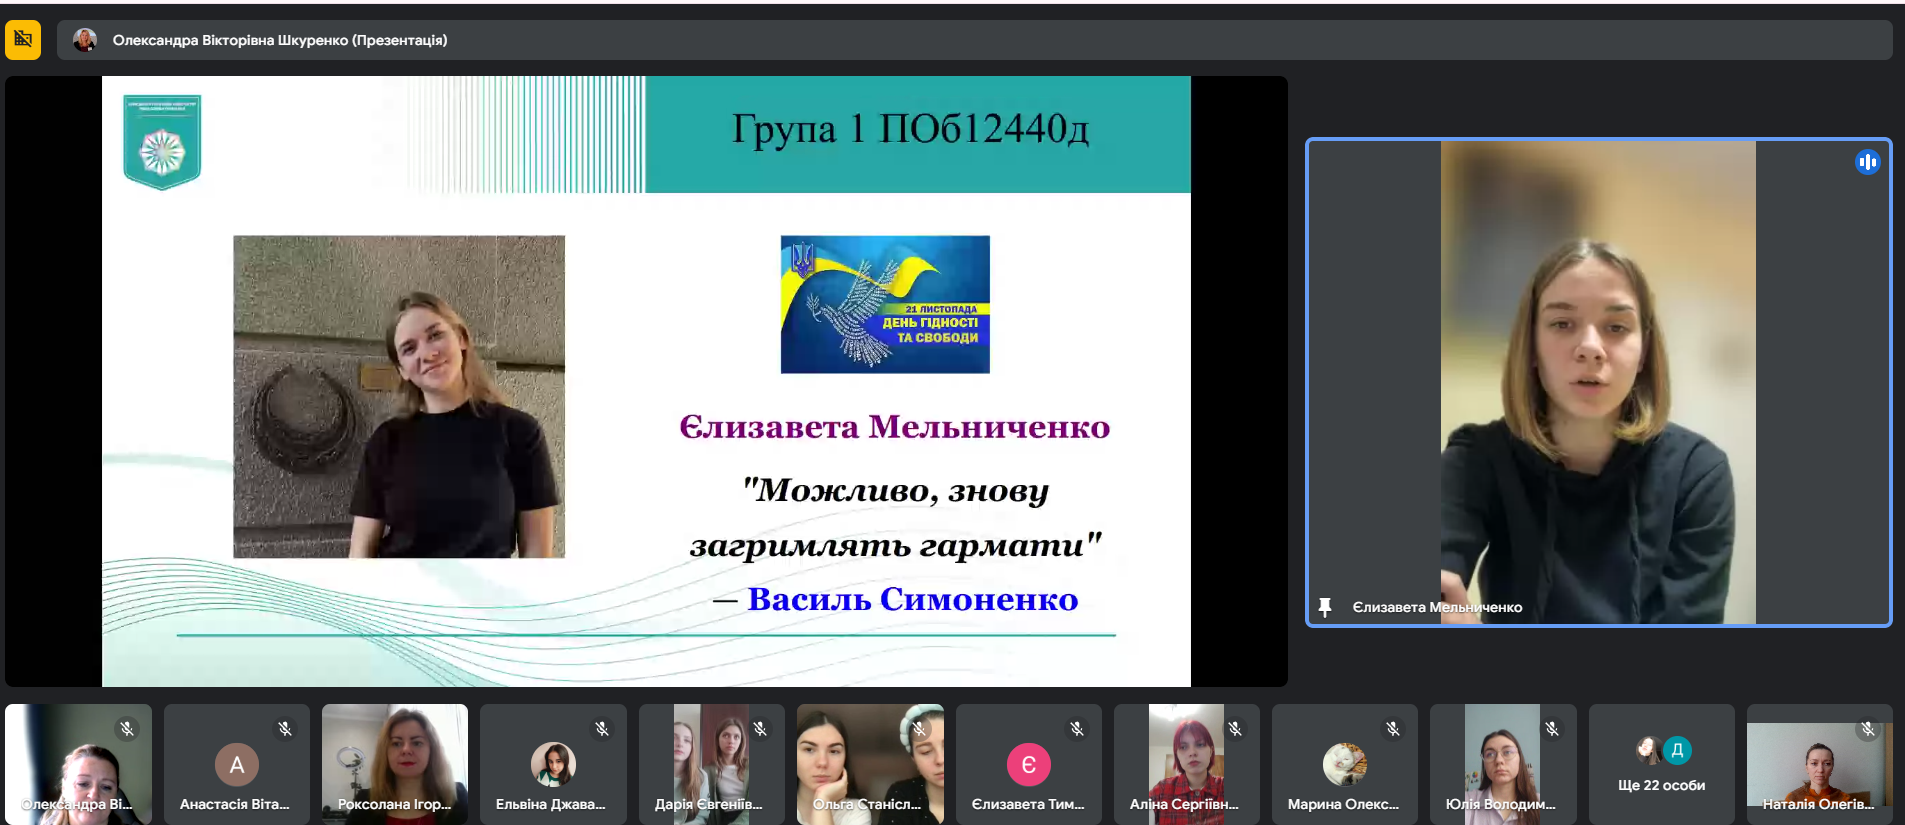Click muted mic icon on Єлизавета Тим... tile

[x=1077, y=729]
